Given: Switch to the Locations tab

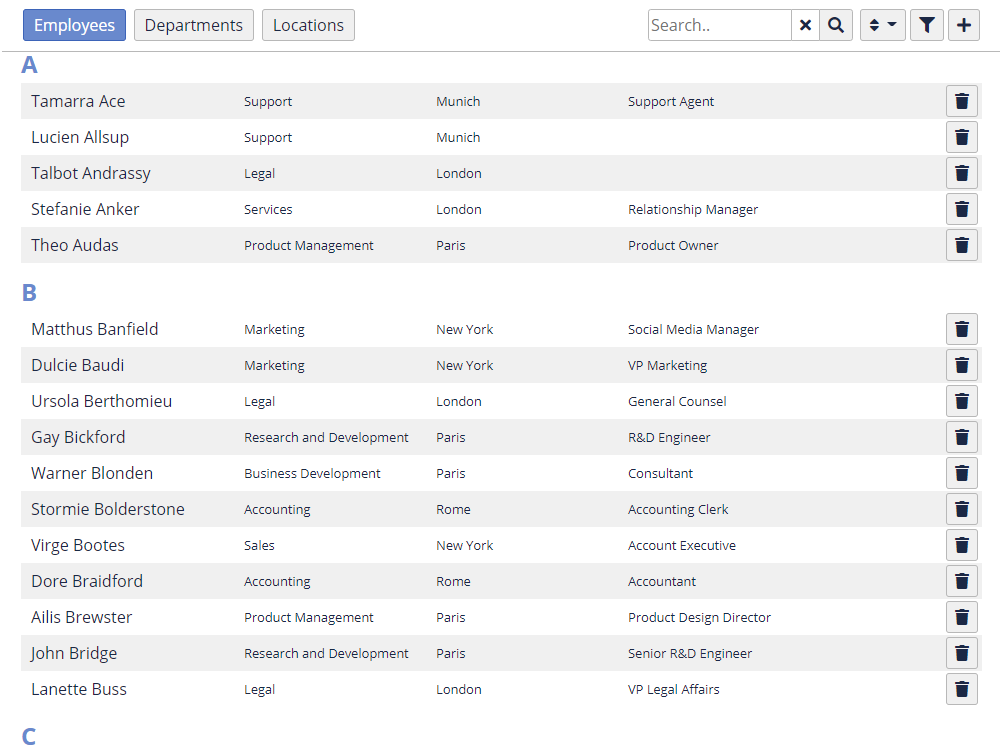Looking at the screenshot, I should click(x=308, y=25).
